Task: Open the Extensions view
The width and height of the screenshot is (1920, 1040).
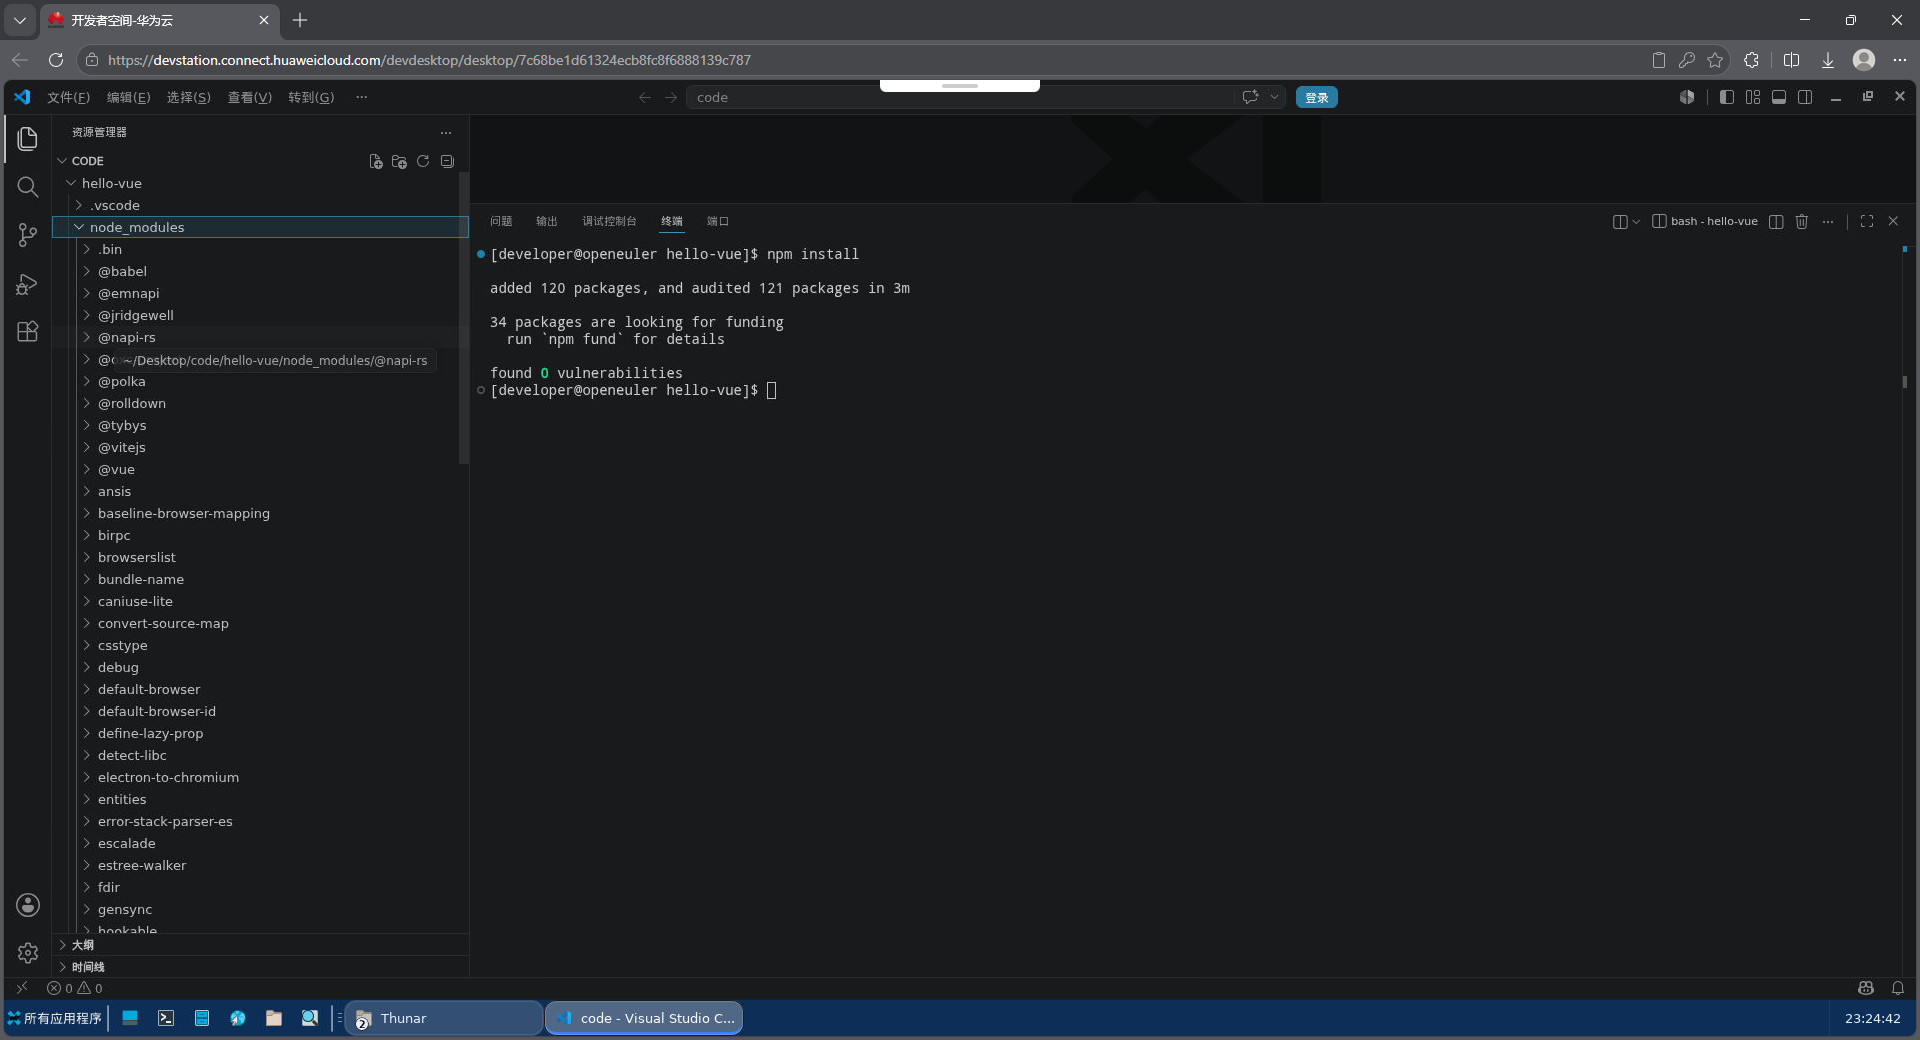Action: click(x=28, y=332)
